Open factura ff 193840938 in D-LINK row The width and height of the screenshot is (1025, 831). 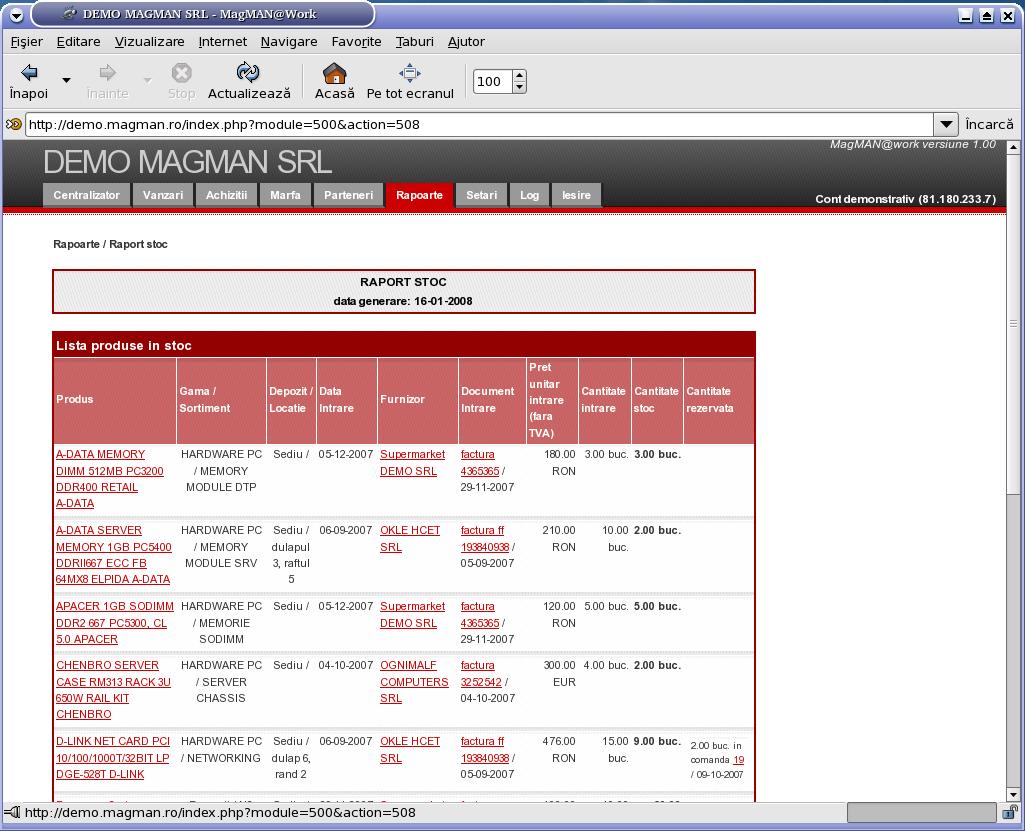(484, 749)
